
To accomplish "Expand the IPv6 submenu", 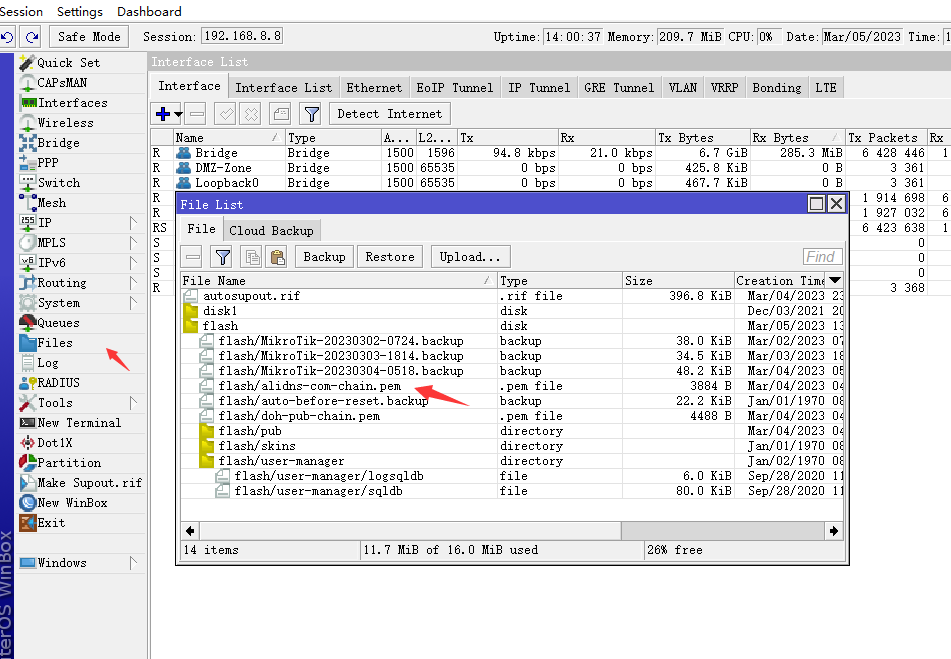I will pyautogui.click(x=133, y=263).
